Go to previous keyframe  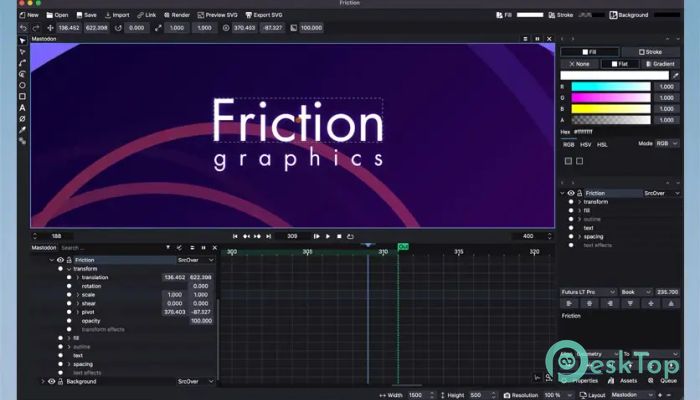(x=246, y=236)
